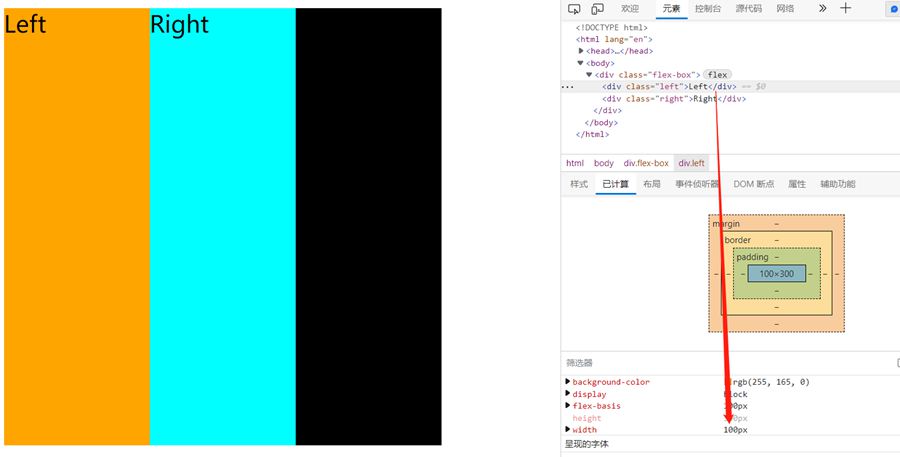Image resolution: width=900 pixels, height=457 pixels.
Task: Click the ellipsis beside the selected DOM row
Action: pyautogui.click(x=568, y=87)
